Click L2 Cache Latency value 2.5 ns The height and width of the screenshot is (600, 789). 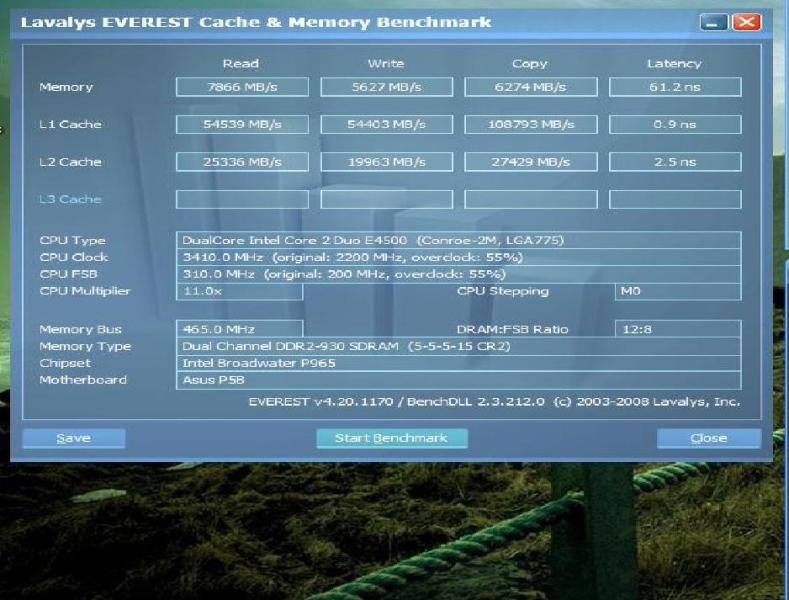pos(675,162)
